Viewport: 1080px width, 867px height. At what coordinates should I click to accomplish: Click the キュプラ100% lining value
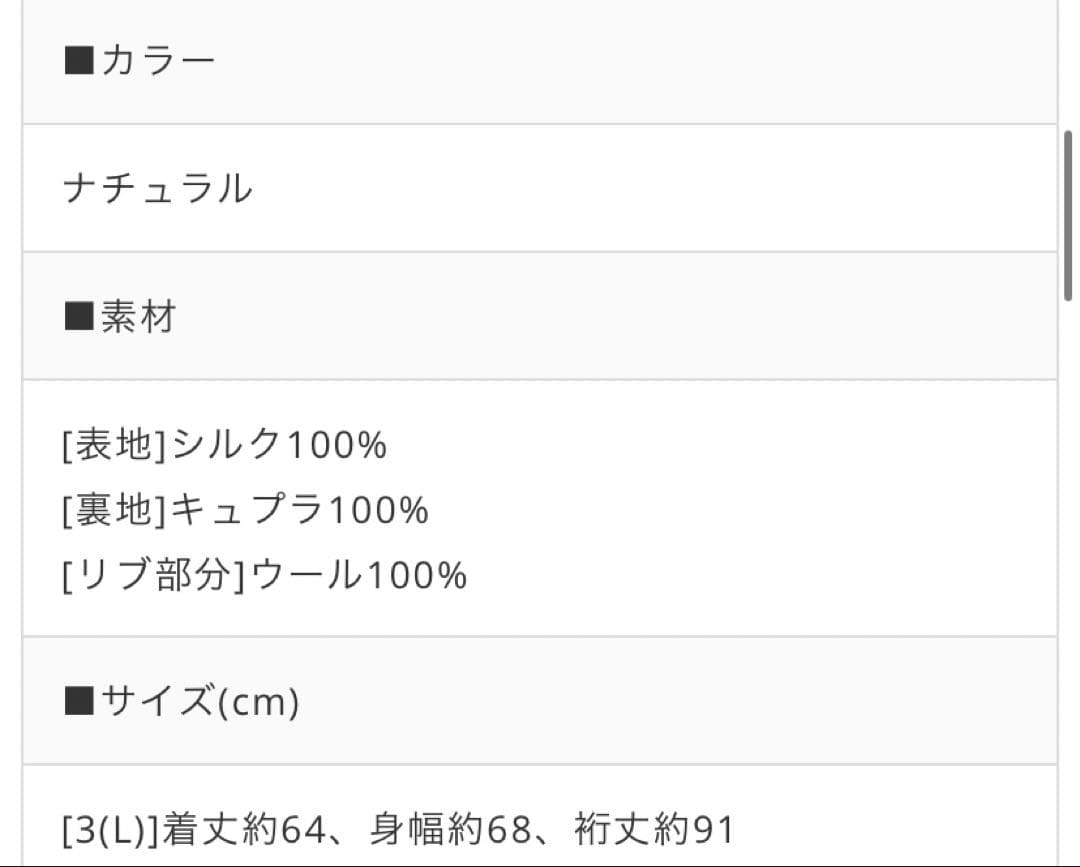pos(299,510)
